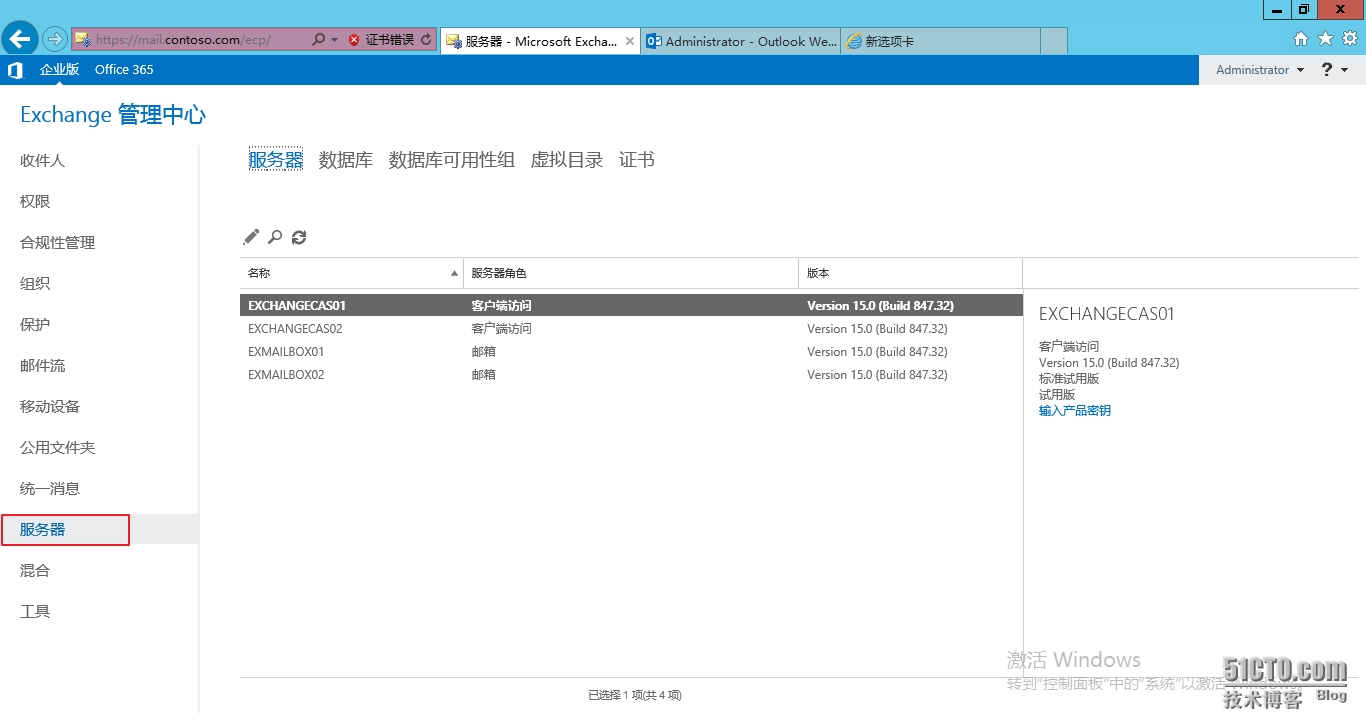1366x728 pixels.
Task: Sort servers by clicking the 名称 column header arrow
Action: (x=453, y=272)
